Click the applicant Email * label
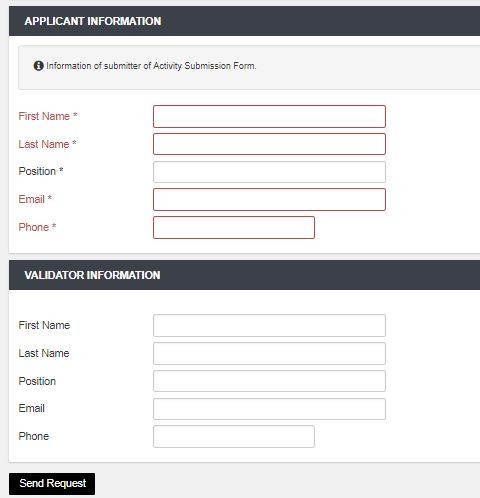Screen dimensions: 480x498 click(35, 199)
